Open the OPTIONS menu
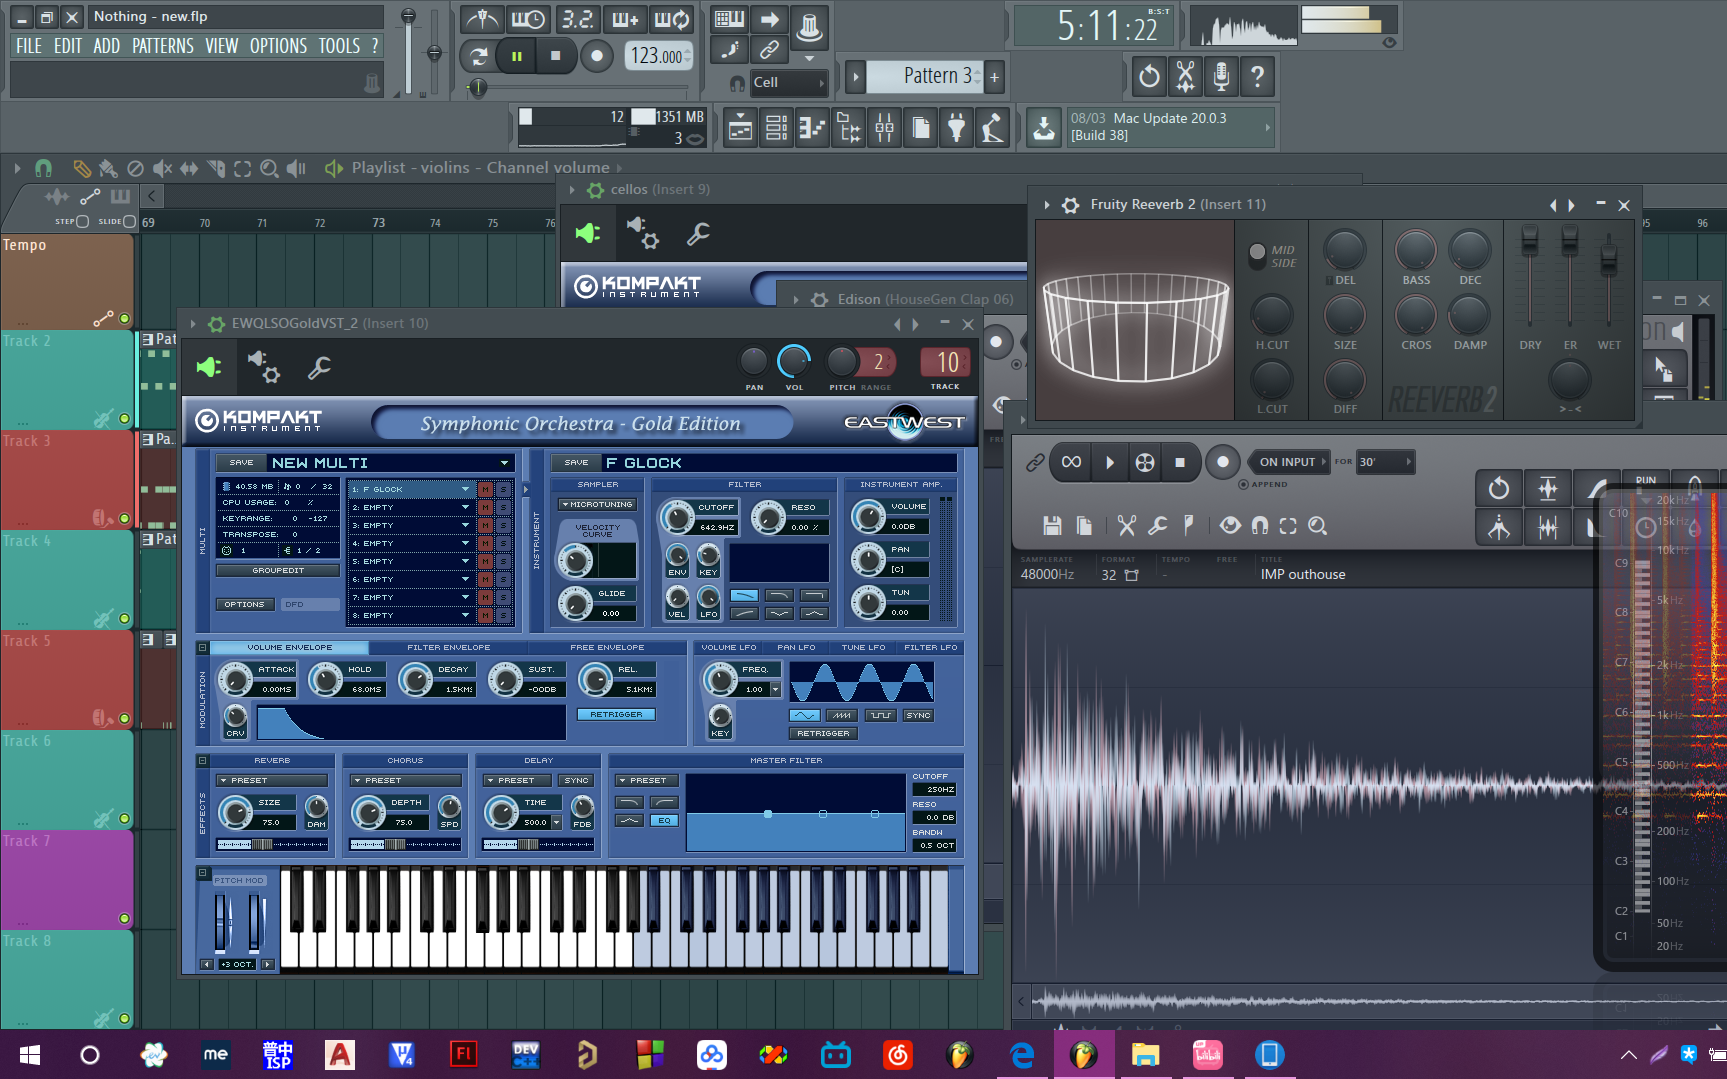1727x1079 pixels. (278, 46)
